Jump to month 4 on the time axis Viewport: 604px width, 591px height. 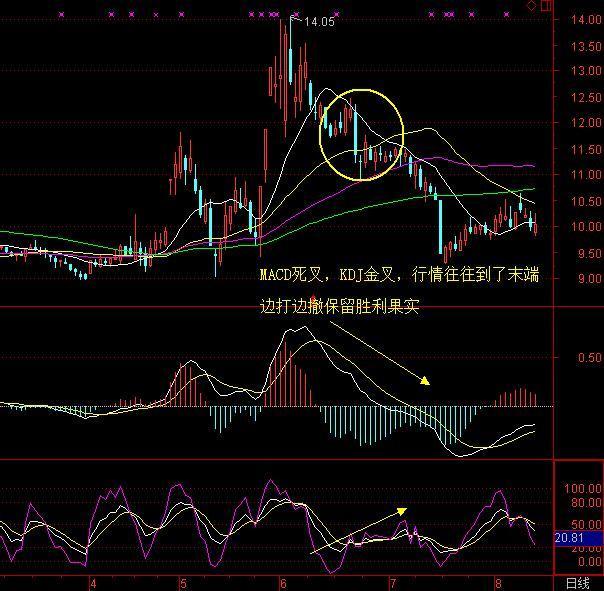point(92,582)
